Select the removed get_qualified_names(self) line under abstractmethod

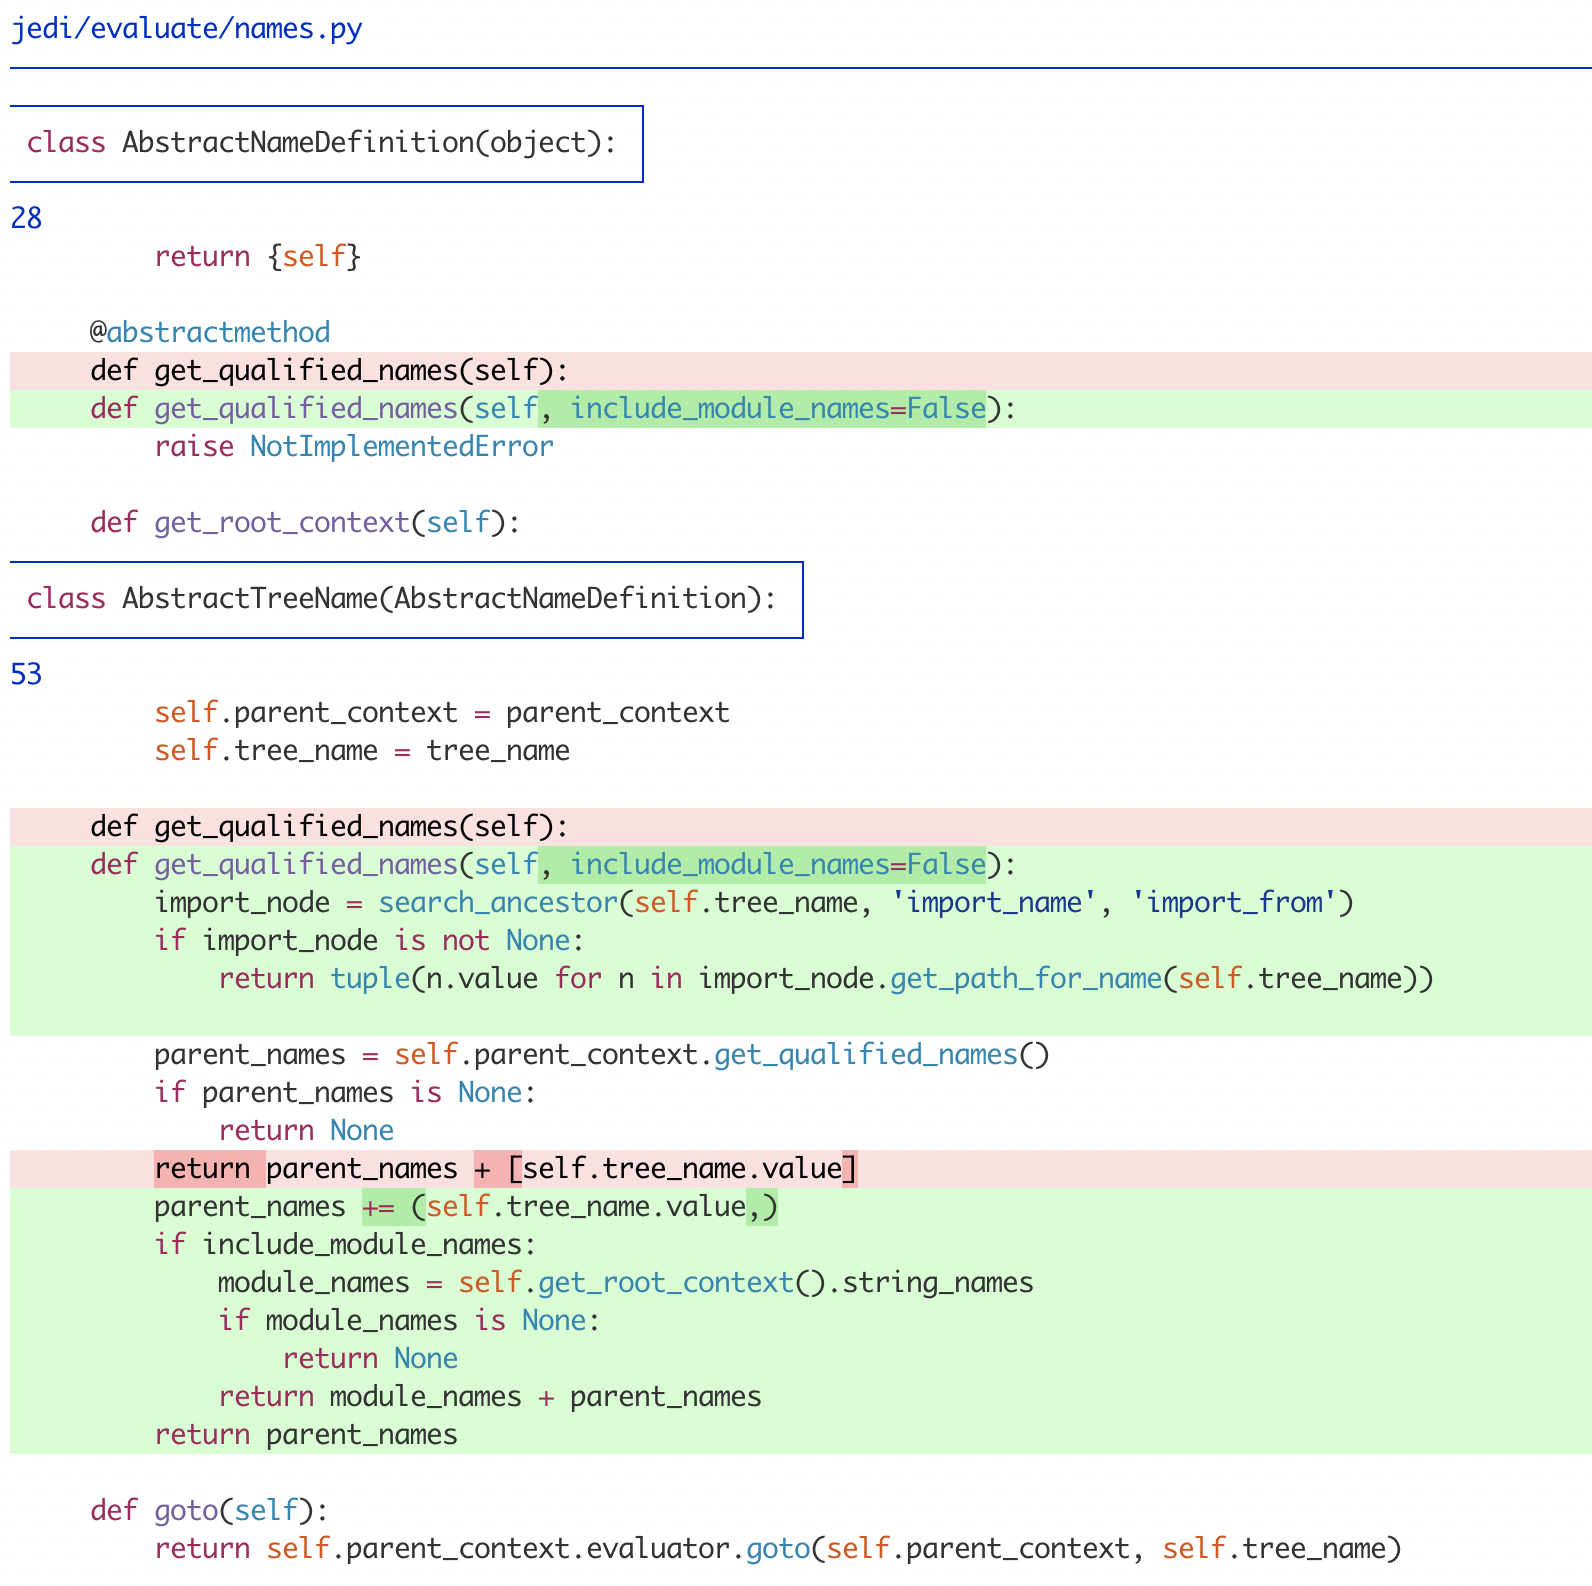coord(801,371)
